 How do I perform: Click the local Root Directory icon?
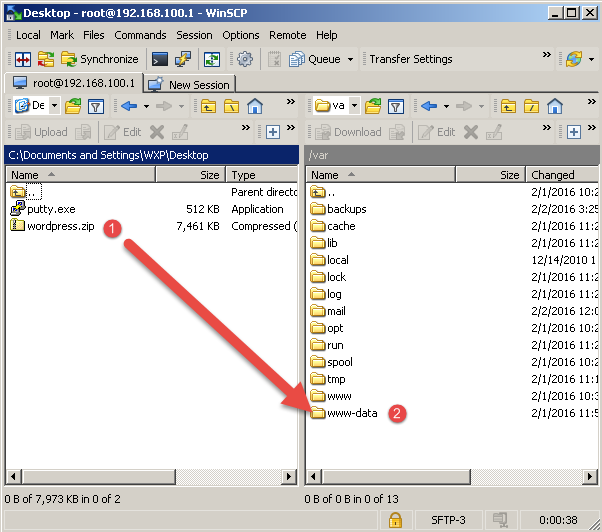(232, 106)
